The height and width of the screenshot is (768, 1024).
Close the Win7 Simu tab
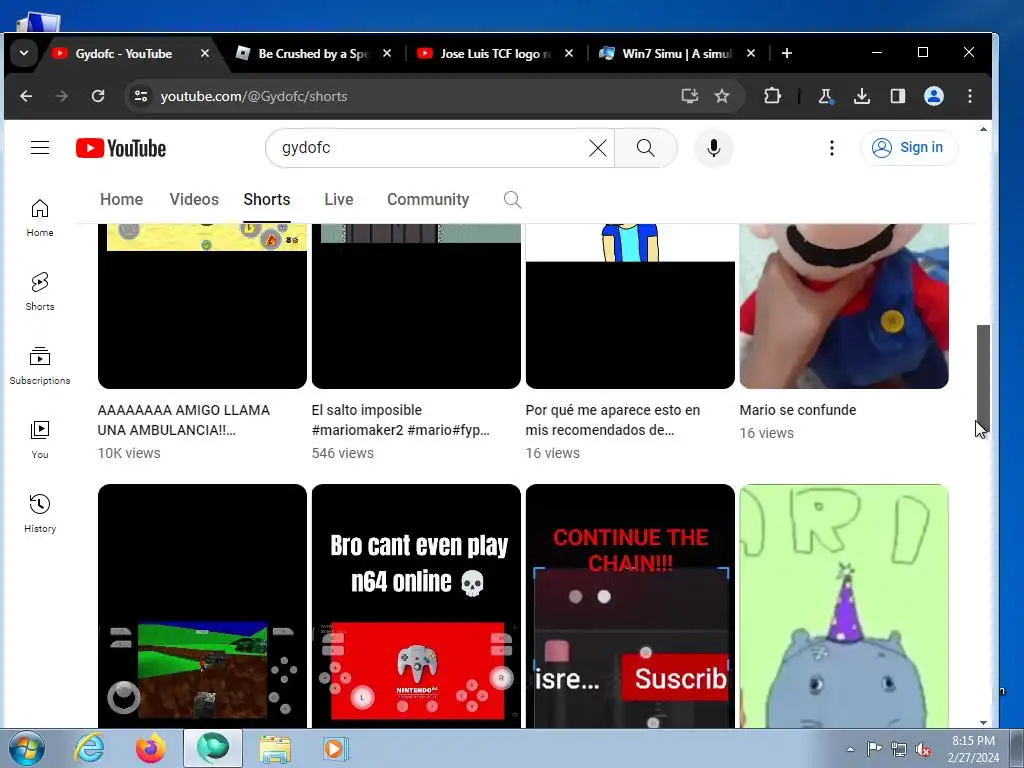[751, 54]
